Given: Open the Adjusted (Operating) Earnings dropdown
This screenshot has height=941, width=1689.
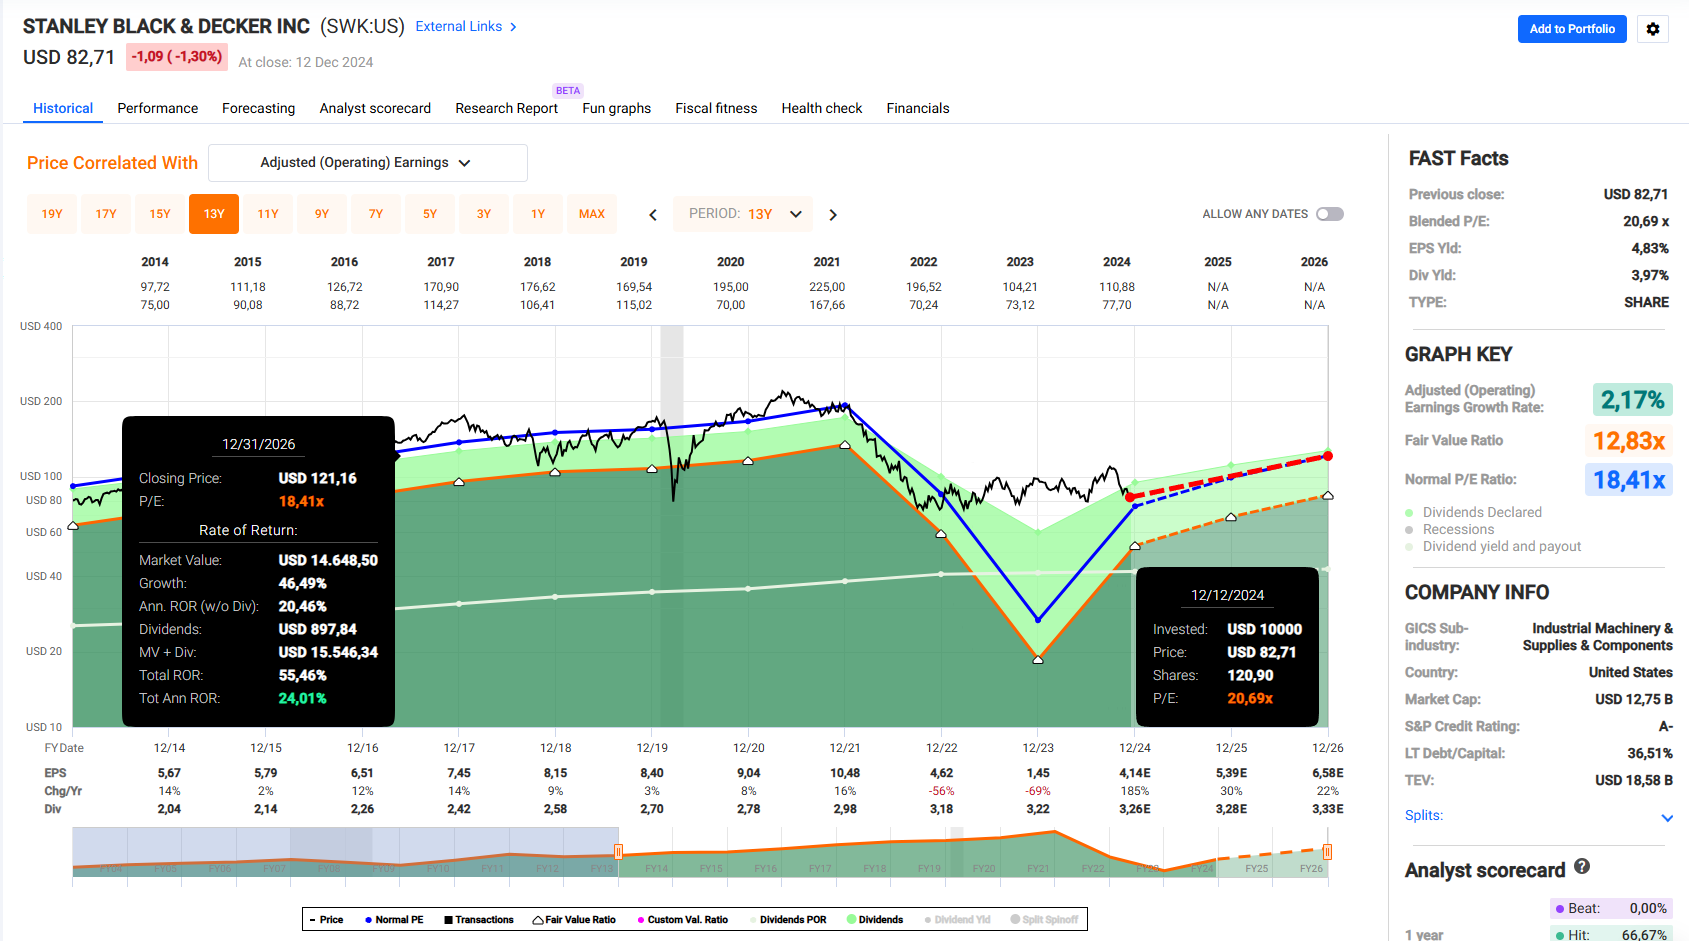Looking at the screenshot, I should (367, 163).
